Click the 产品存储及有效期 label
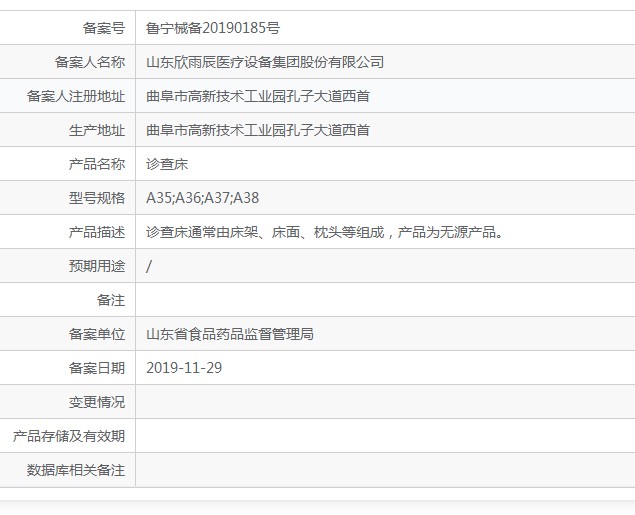Viewport: 635px width, 515px height. [x=69, y=436]
